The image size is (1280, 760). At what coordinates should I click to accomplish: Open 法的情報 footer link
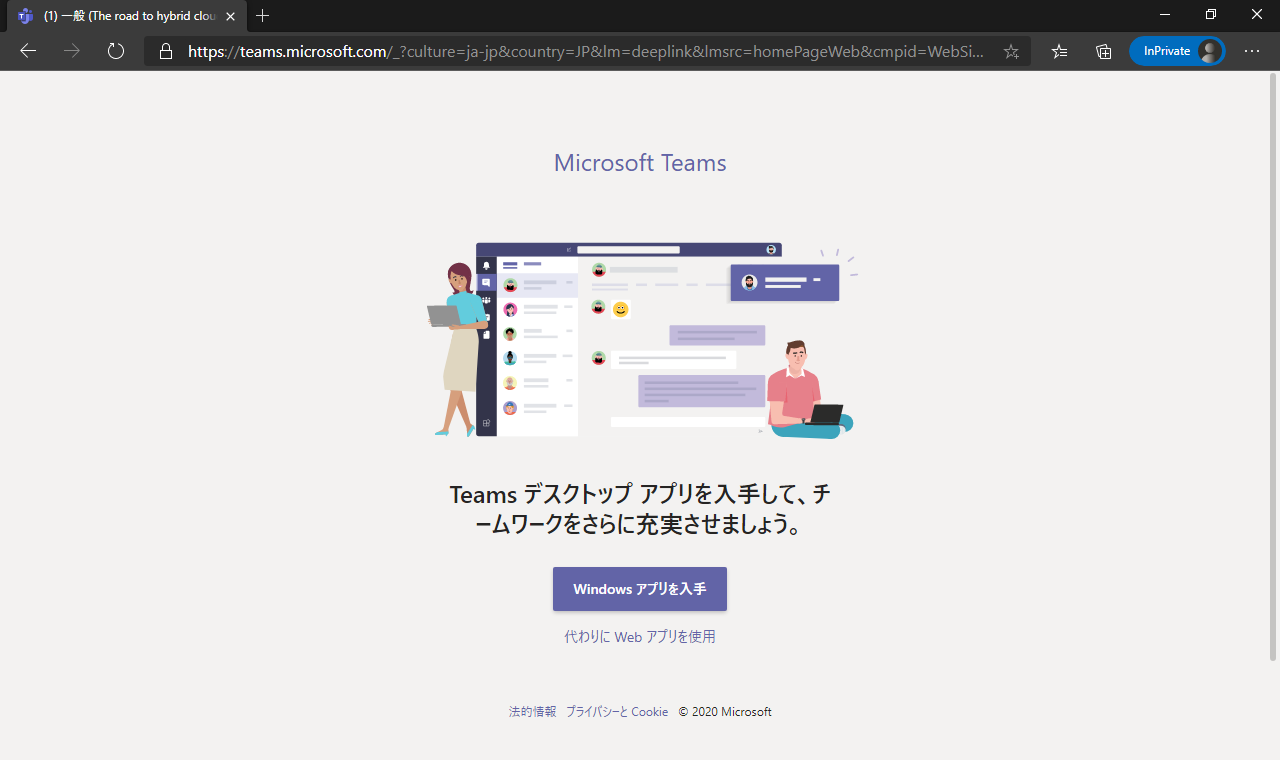532,712
